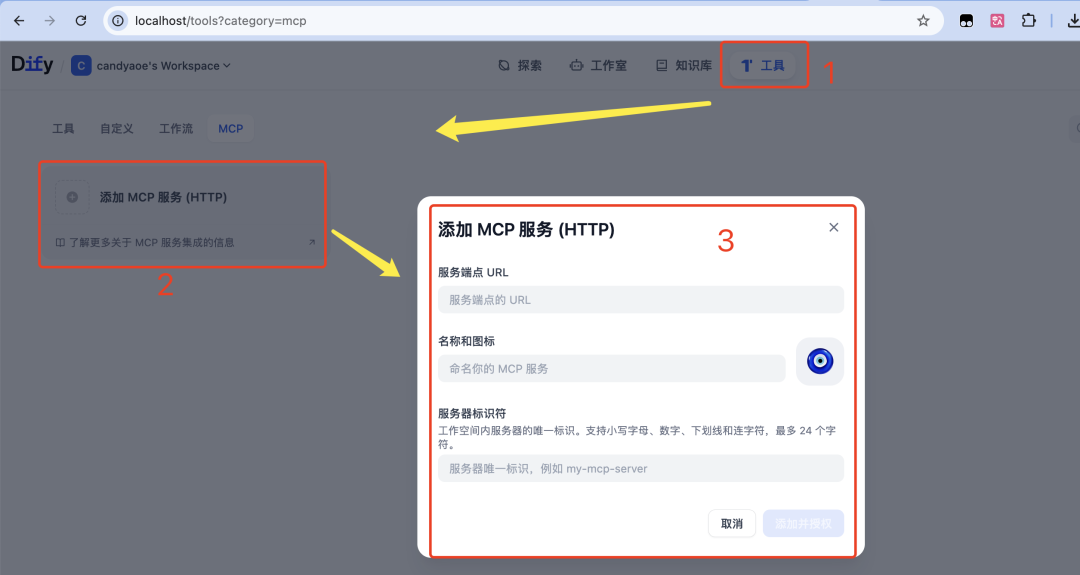Bookmark this page with the star icon
This screenshot has width=1080, height=575.
pos(923,21)
